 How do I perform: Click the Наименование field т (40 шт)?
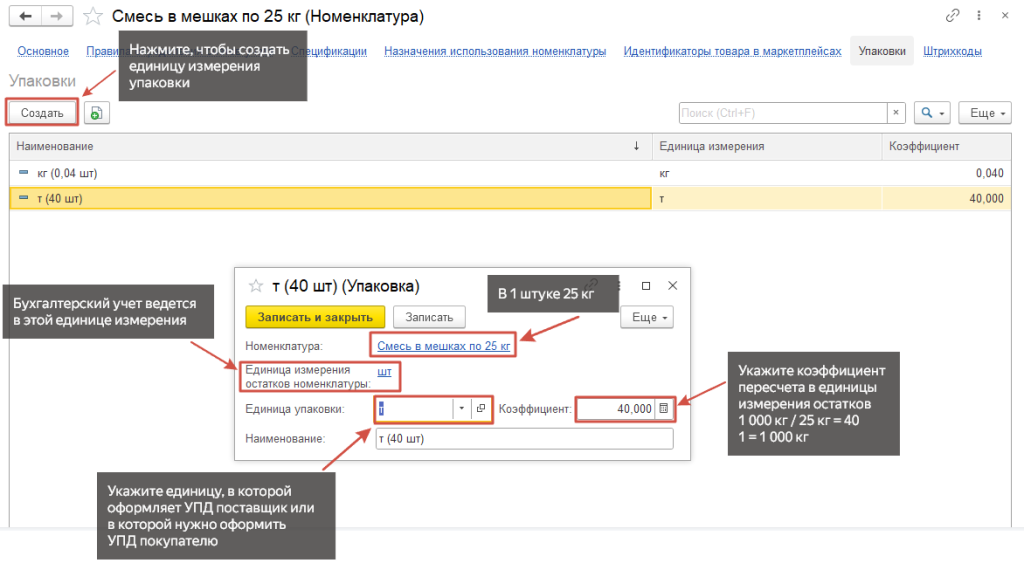[524, 439]
